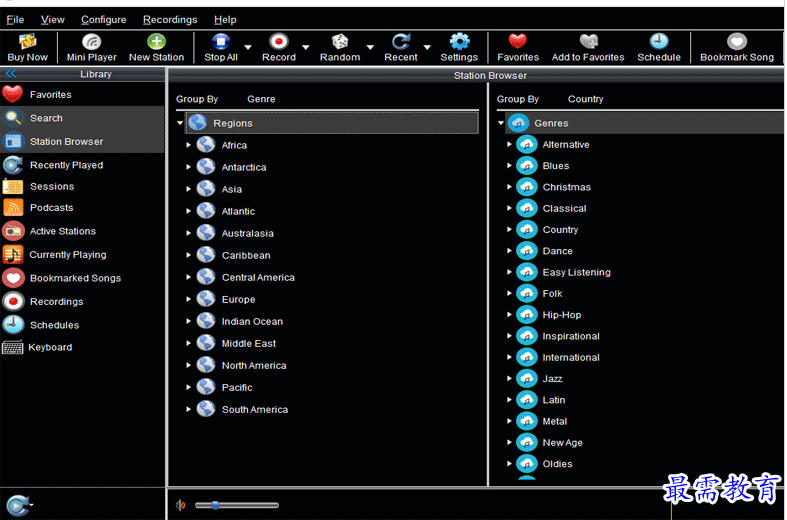
Task: Play a Random station
Action: click(x=340, y=48)
